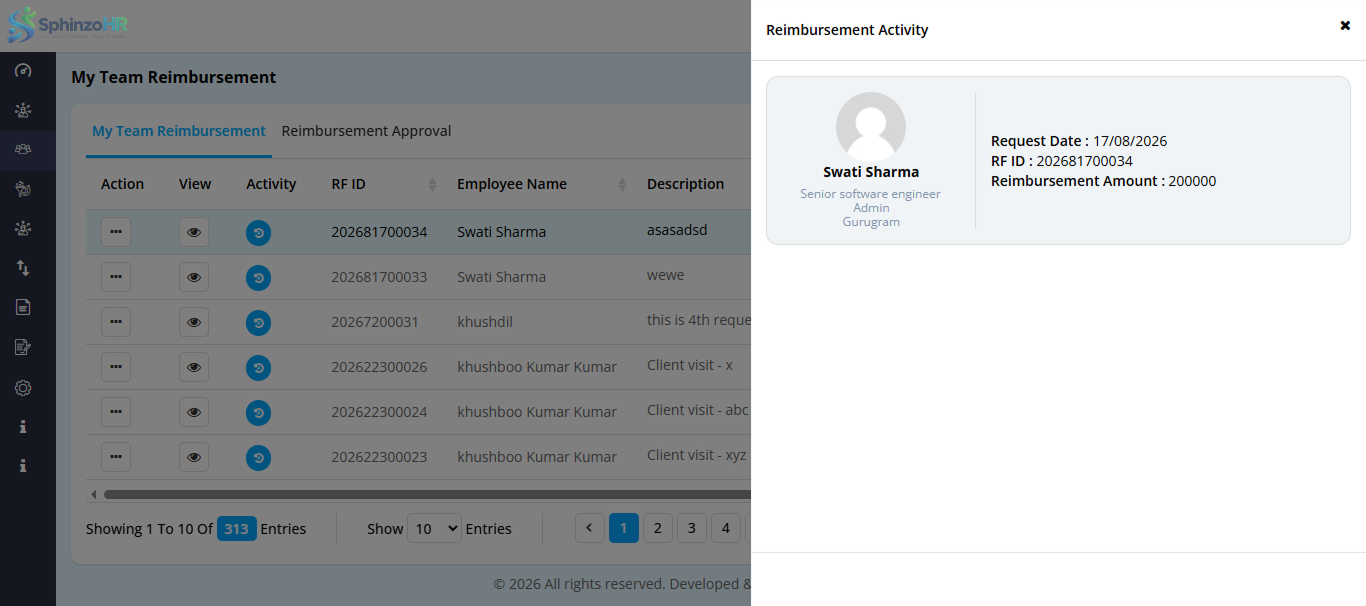Sort the table by Employee Name
This screenshot has height=606, width=1366.
622,184
